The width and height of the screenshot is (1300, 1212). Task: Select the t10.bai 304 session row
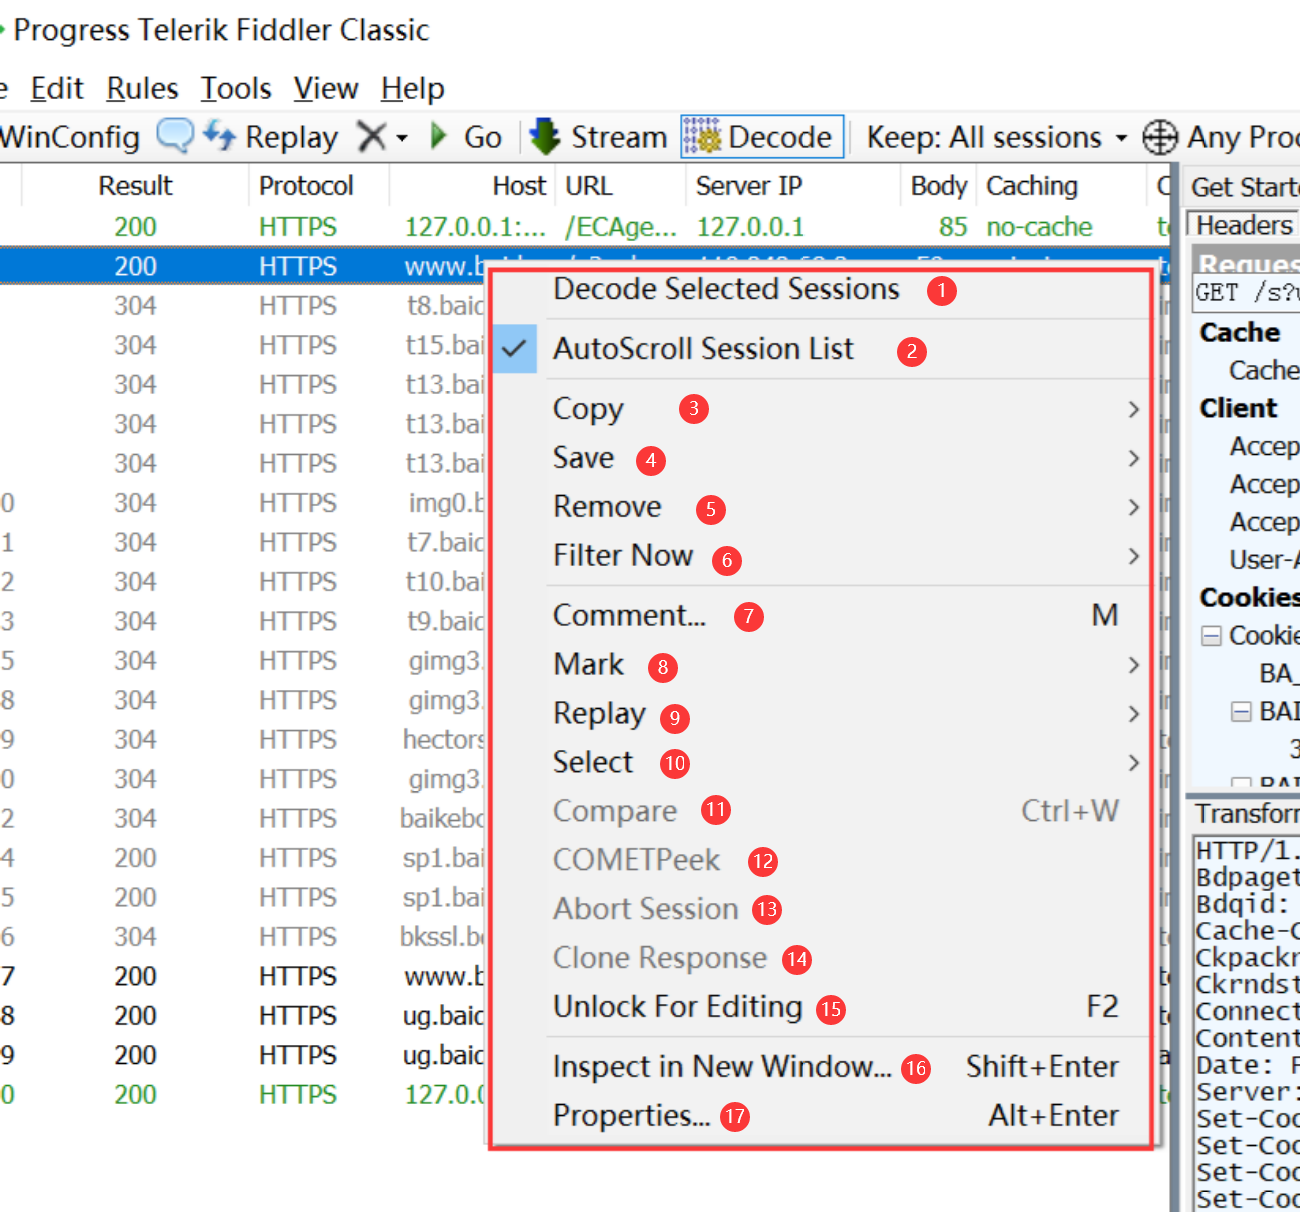[x=243, y=582]
